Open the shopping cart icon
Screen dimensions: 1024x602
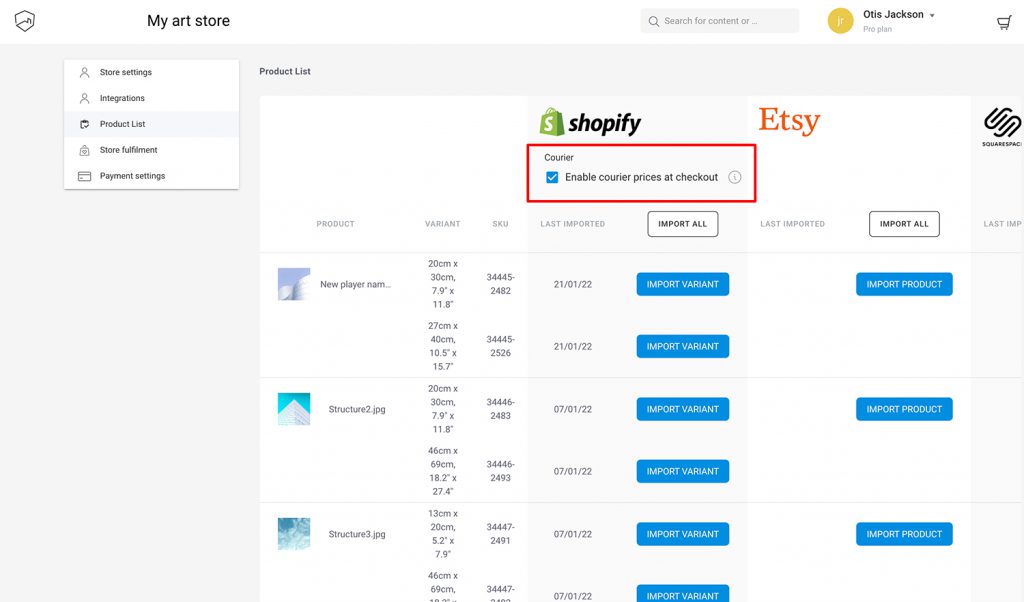pyautogui.click(x=1004, y=23)
